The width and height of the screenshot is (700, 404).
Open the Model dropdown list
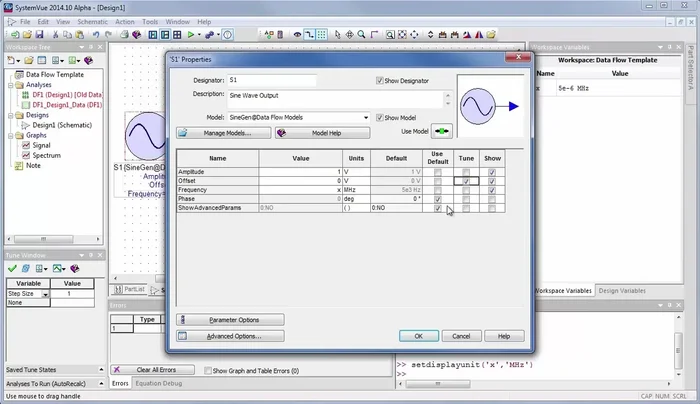point(365,117)
